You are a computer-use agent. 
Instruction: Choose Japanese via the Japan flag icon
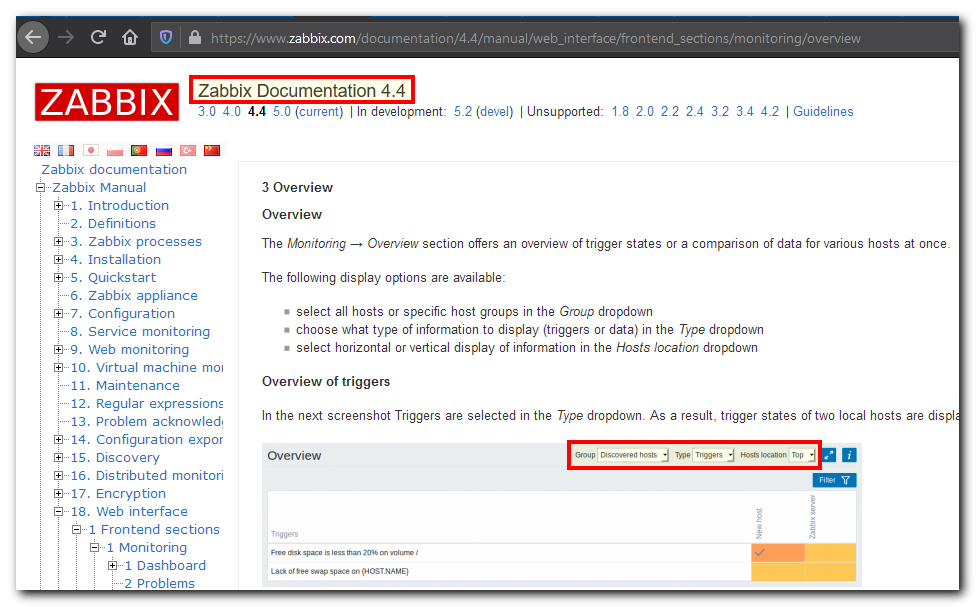(90, 150)
